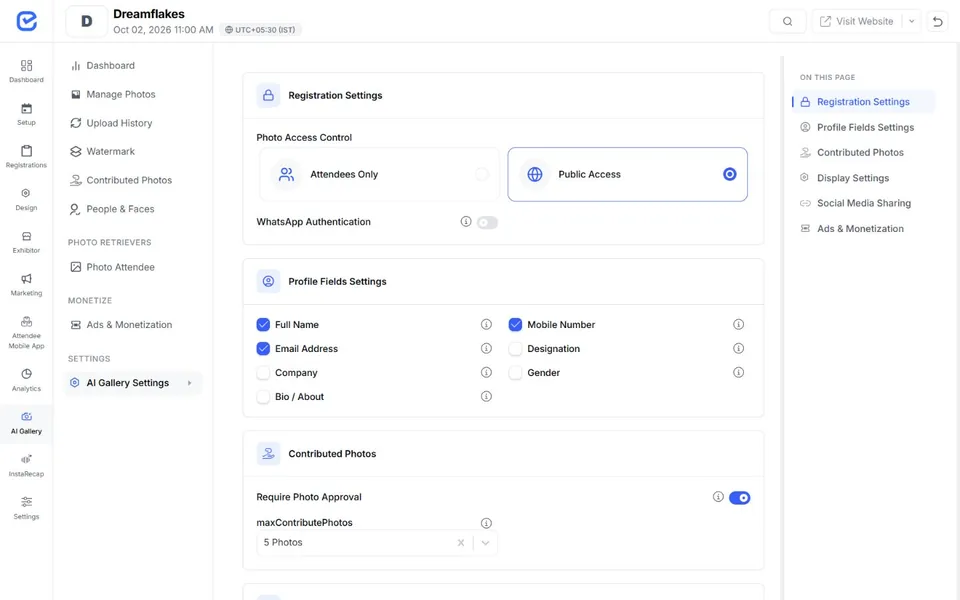The height and width of the screenshot is (600, 960).
Task: Open the UTC+05:30 timezone badge
Action: pyautogui.click(x=260, y=29)
